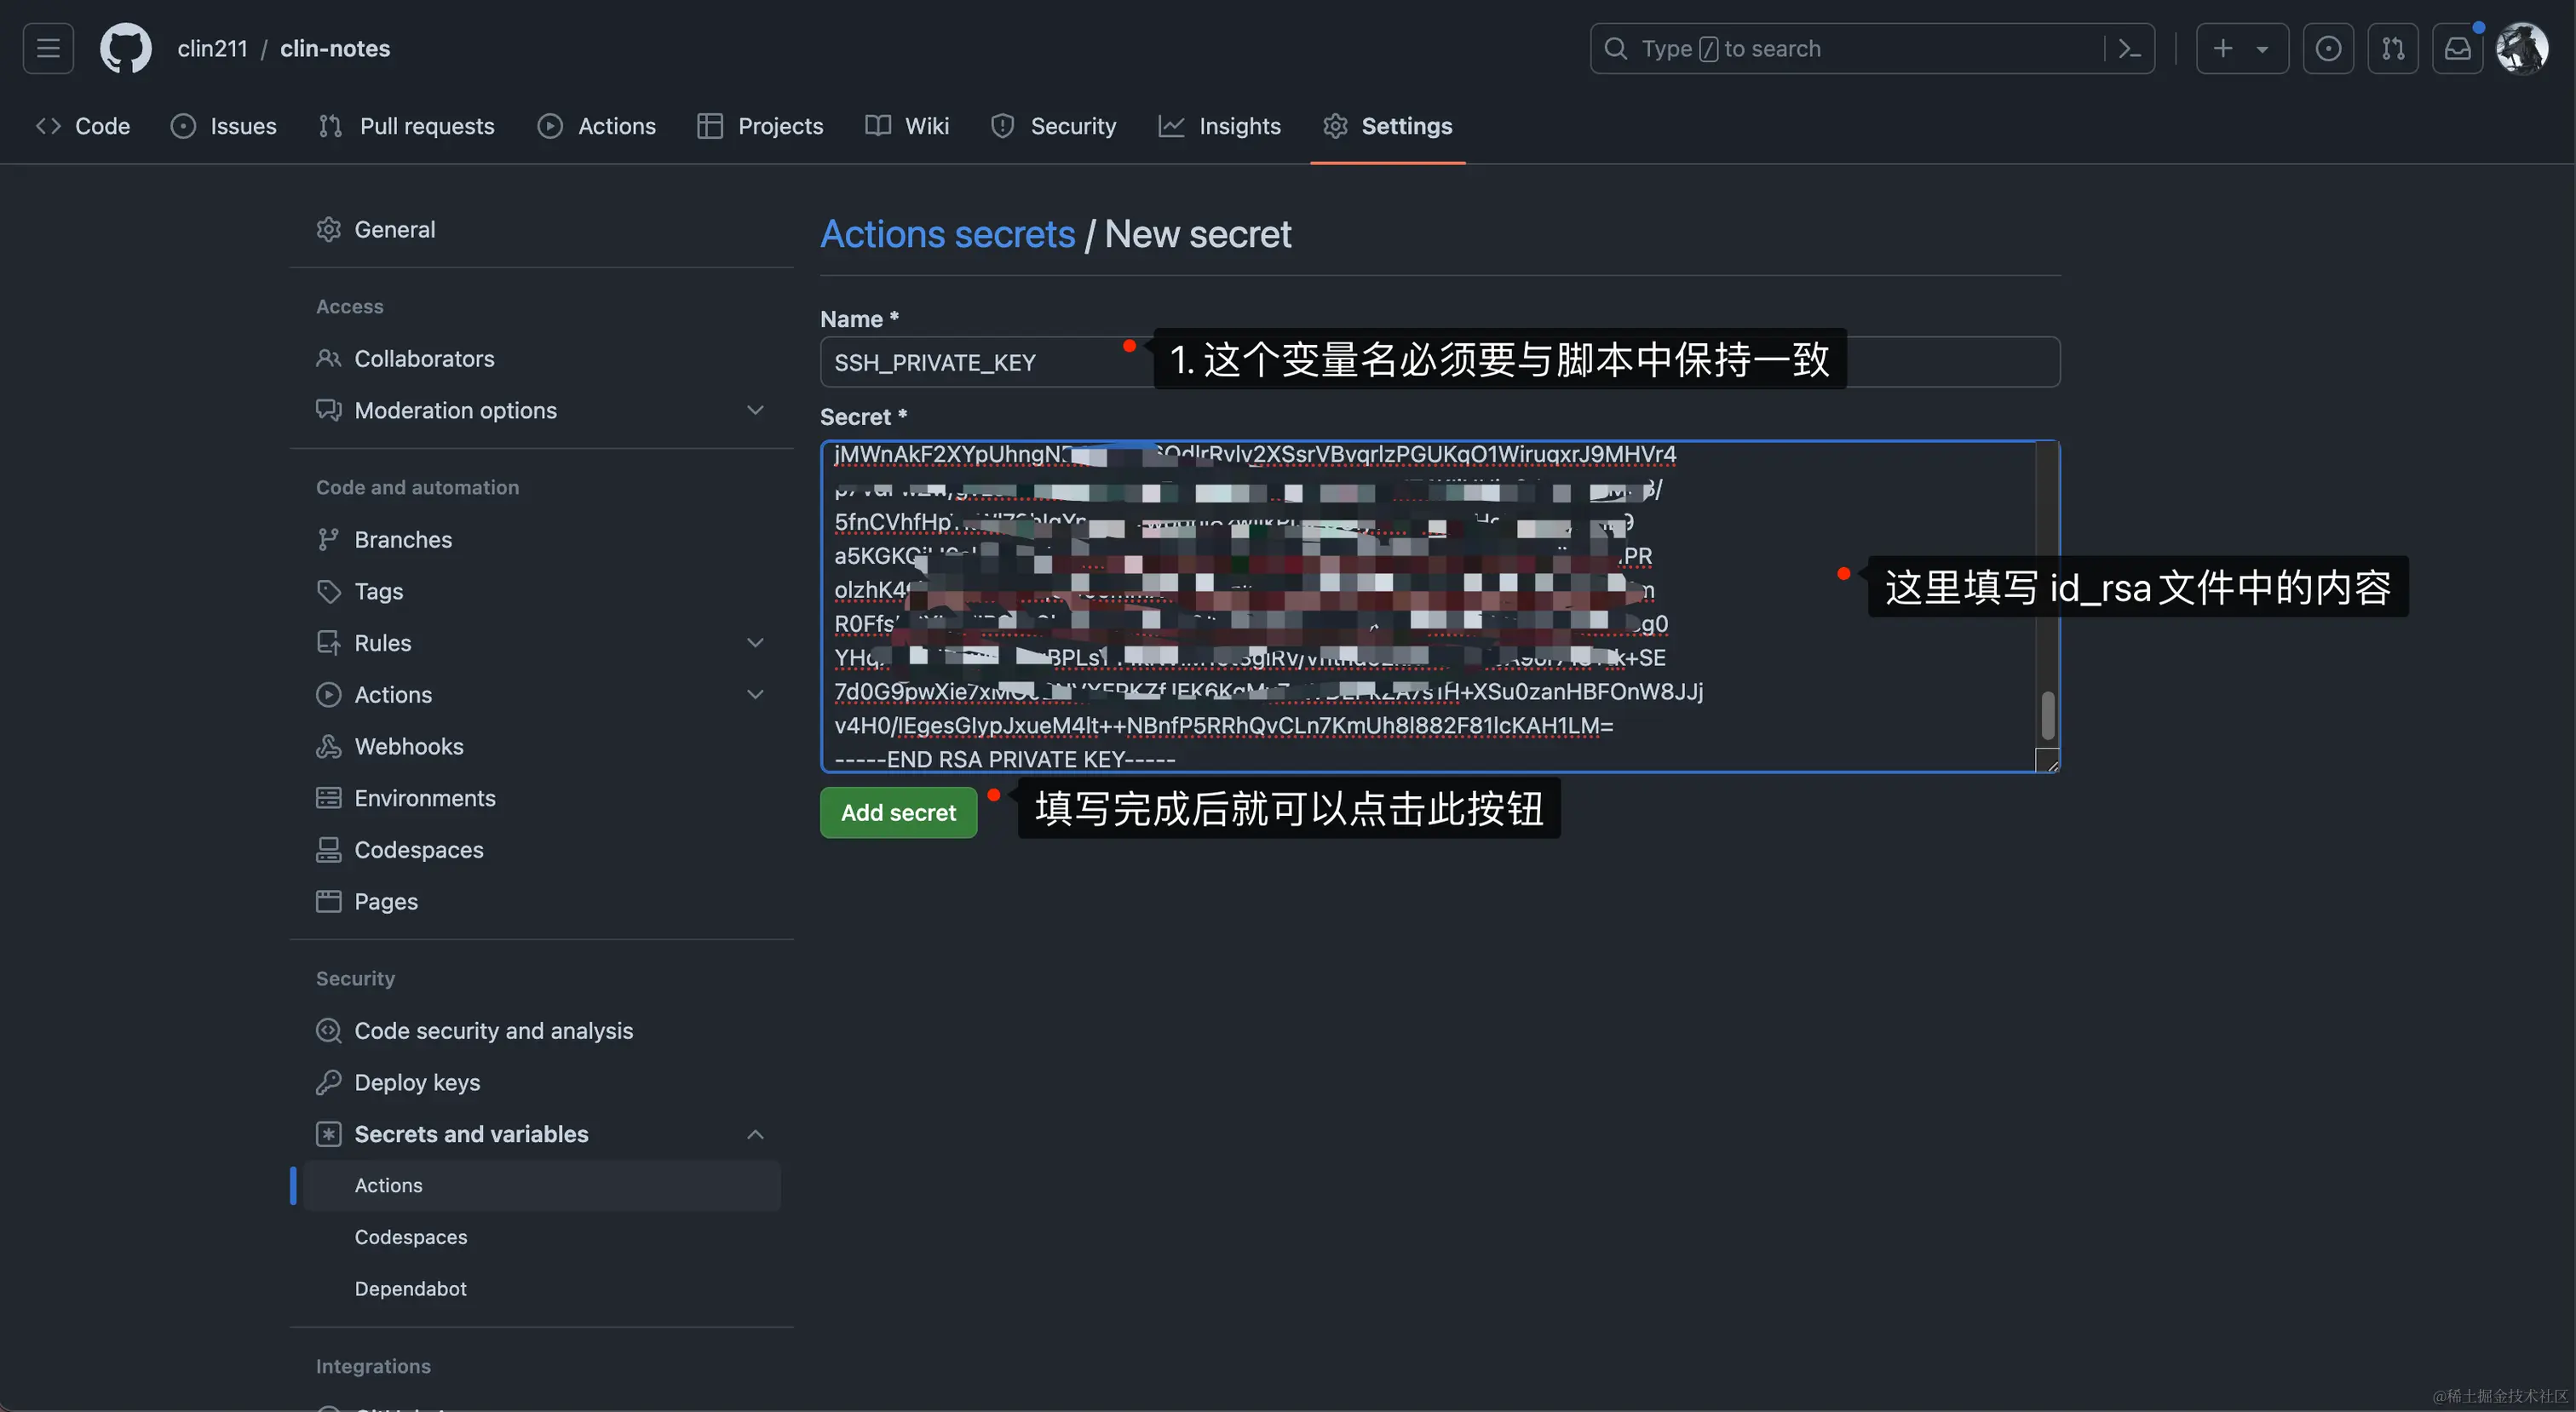Focus the Name input field
The height and width of the screenshot is (1412, 2576).
(x=980, y=362)
